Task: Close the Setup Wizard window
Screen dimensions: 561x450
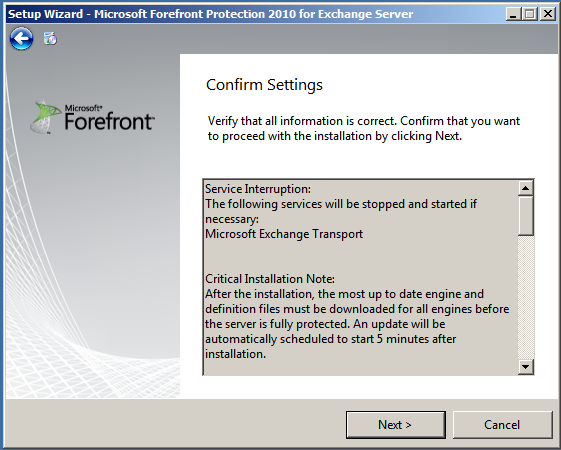Action: click(547, 14)
